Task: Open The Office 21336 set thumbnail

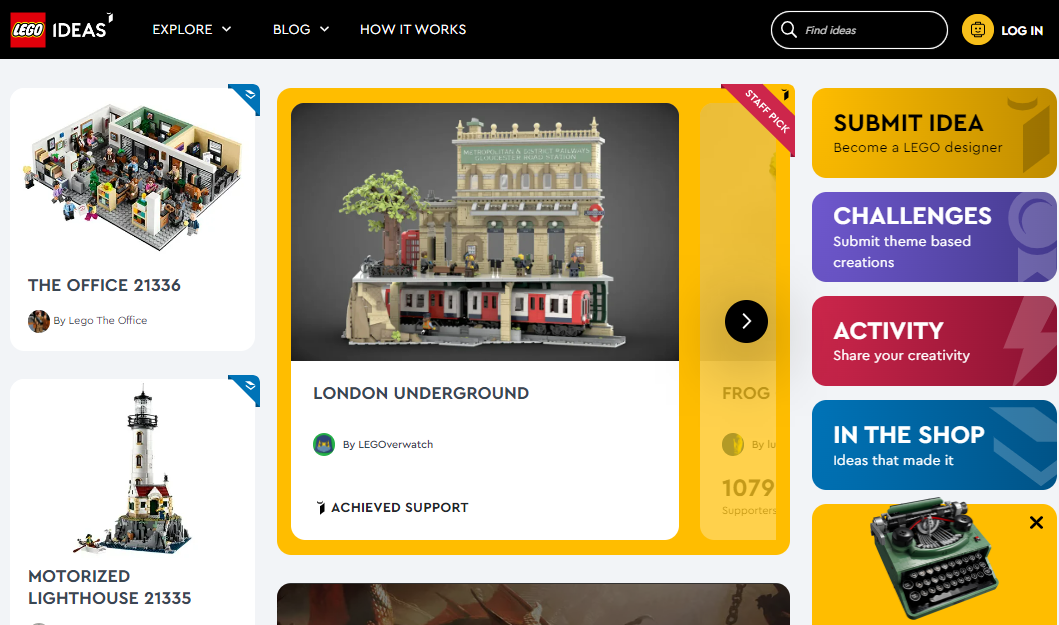Action: pyautogui.click(x=132, y=177)
